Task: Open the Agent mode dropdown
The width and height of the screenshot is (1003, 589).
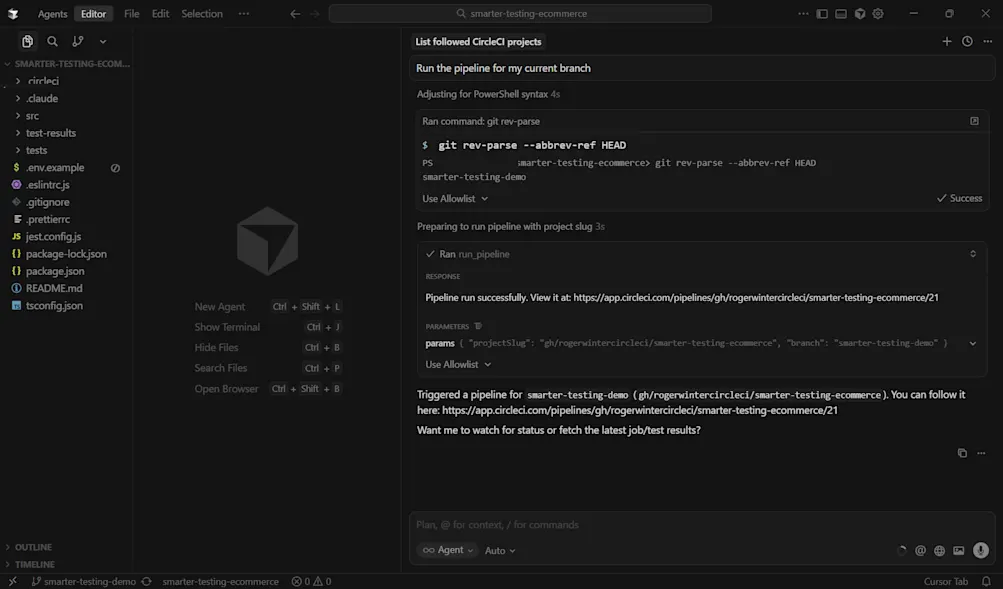Action: (447, 550)
